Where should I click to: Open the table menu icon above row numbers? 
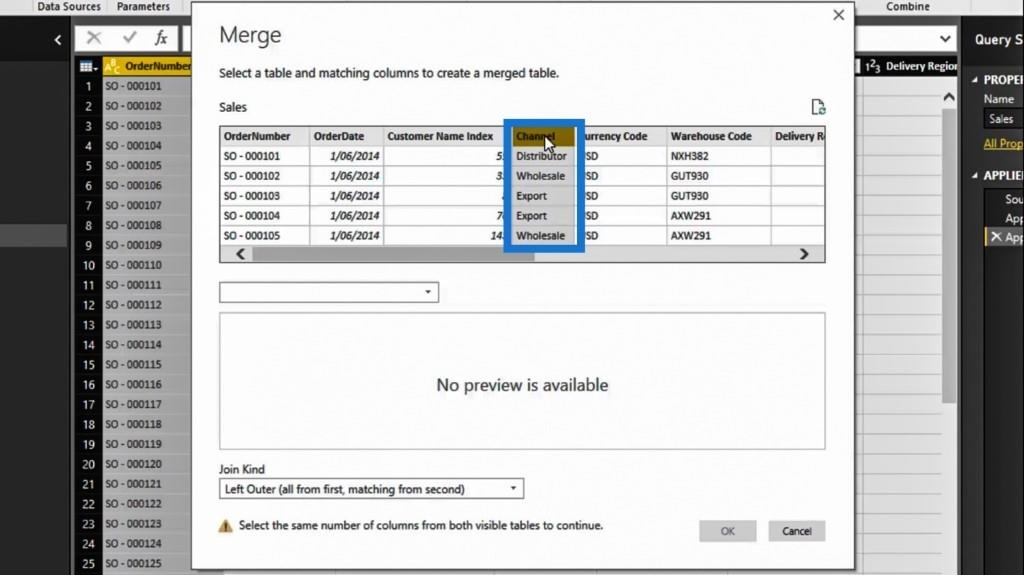click(88, 66)
